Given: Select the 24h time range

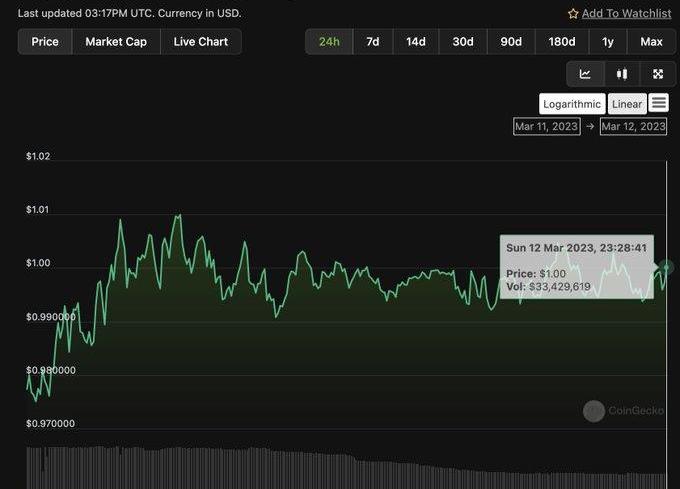Looking at the screenshot, I should click(x=328, y=42).
